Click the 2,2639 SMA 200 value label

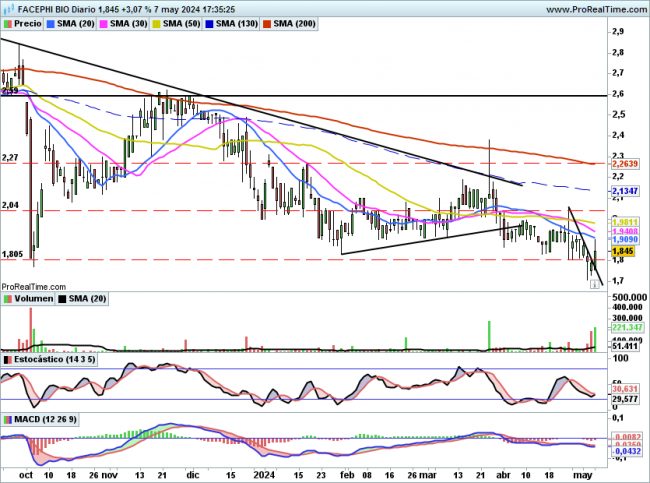[x=596, y=163]
